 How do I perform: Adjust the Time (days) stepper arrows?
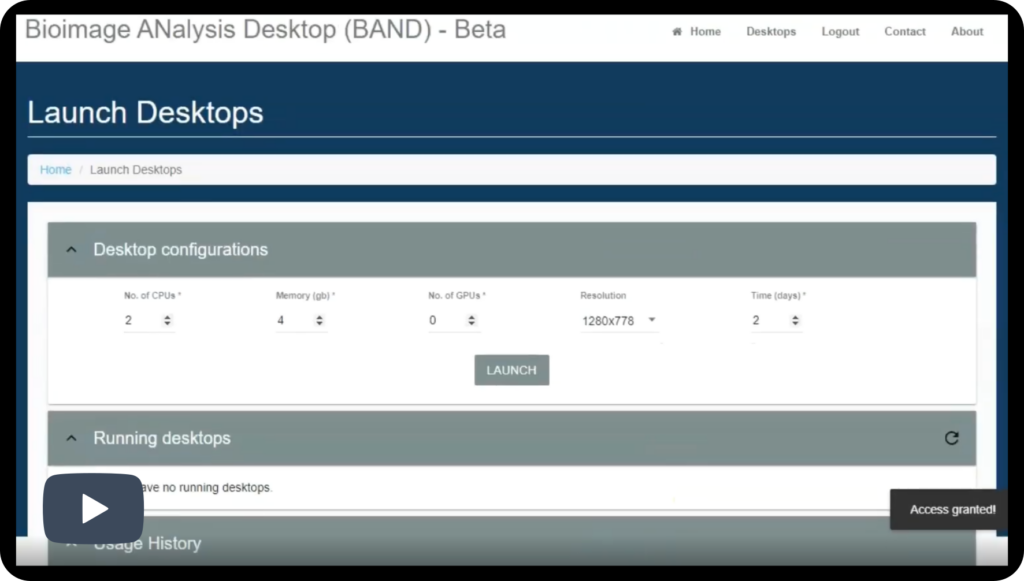tap(795, 321)
